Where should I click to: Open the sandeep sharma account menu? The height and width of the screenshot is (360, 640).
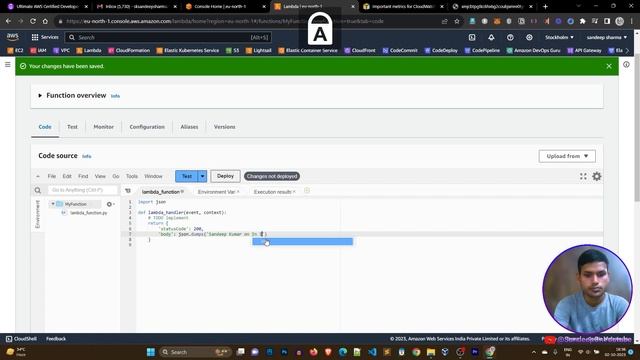(607, 37)
